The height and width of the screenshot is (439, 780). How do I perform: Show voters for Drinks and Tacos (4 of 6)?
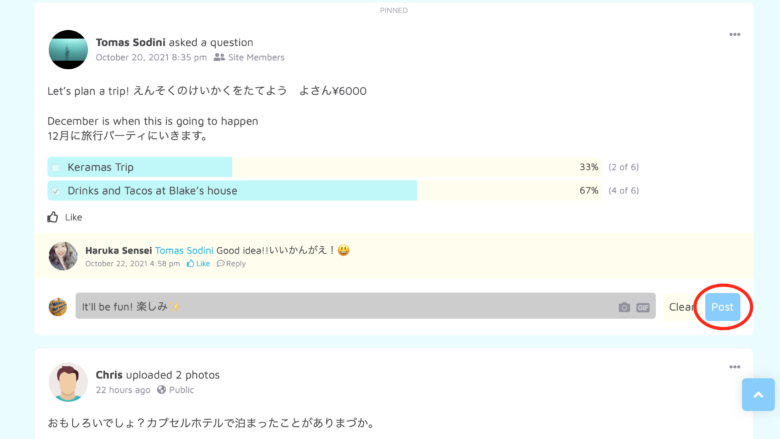pos(623,191)
